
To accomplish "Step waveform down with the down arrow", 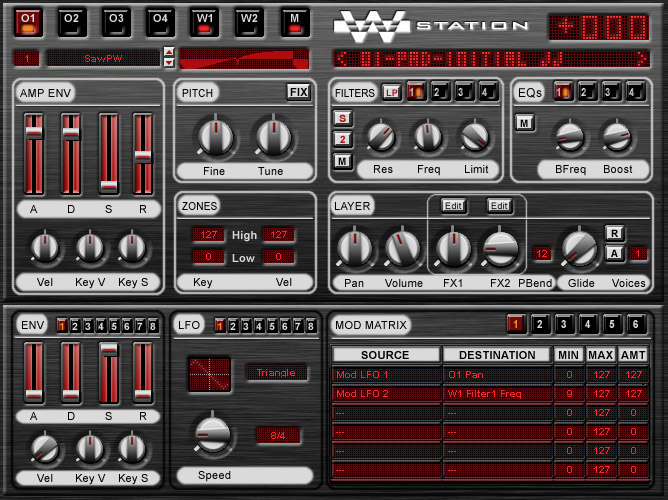I will pos(169,63).
